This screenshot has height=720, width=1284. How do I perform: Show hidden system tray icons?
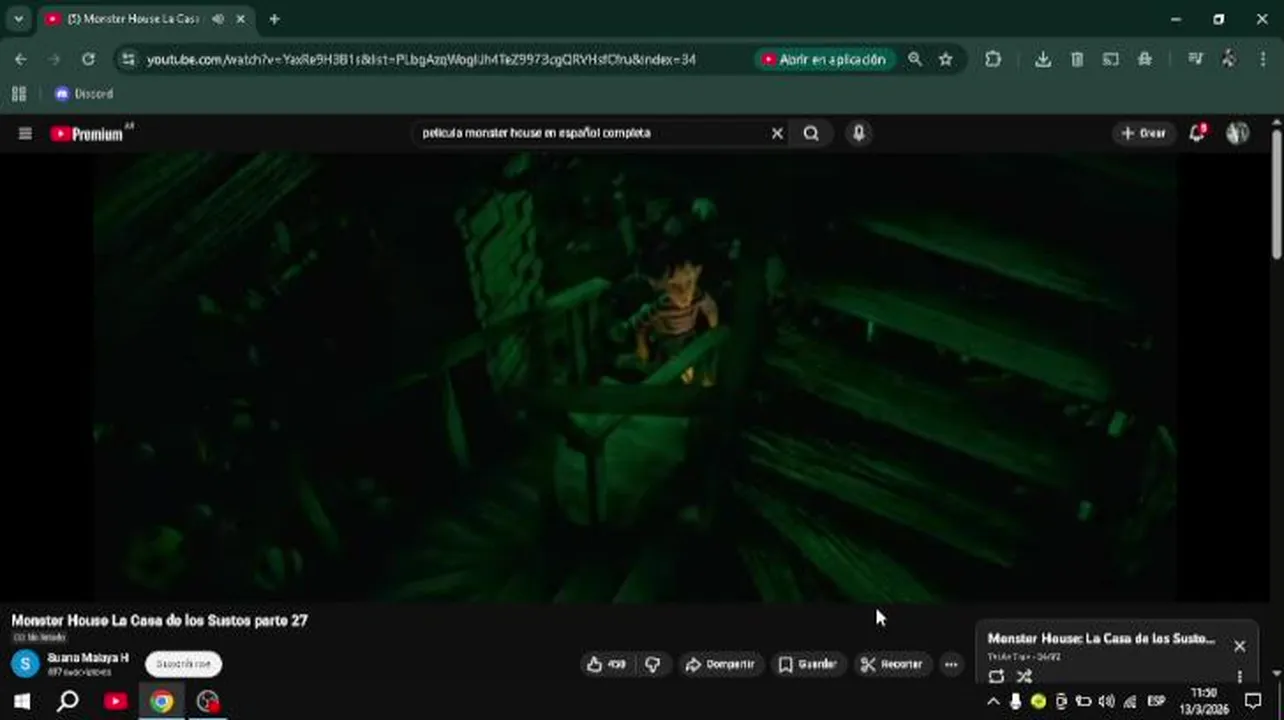pos(993,701)
